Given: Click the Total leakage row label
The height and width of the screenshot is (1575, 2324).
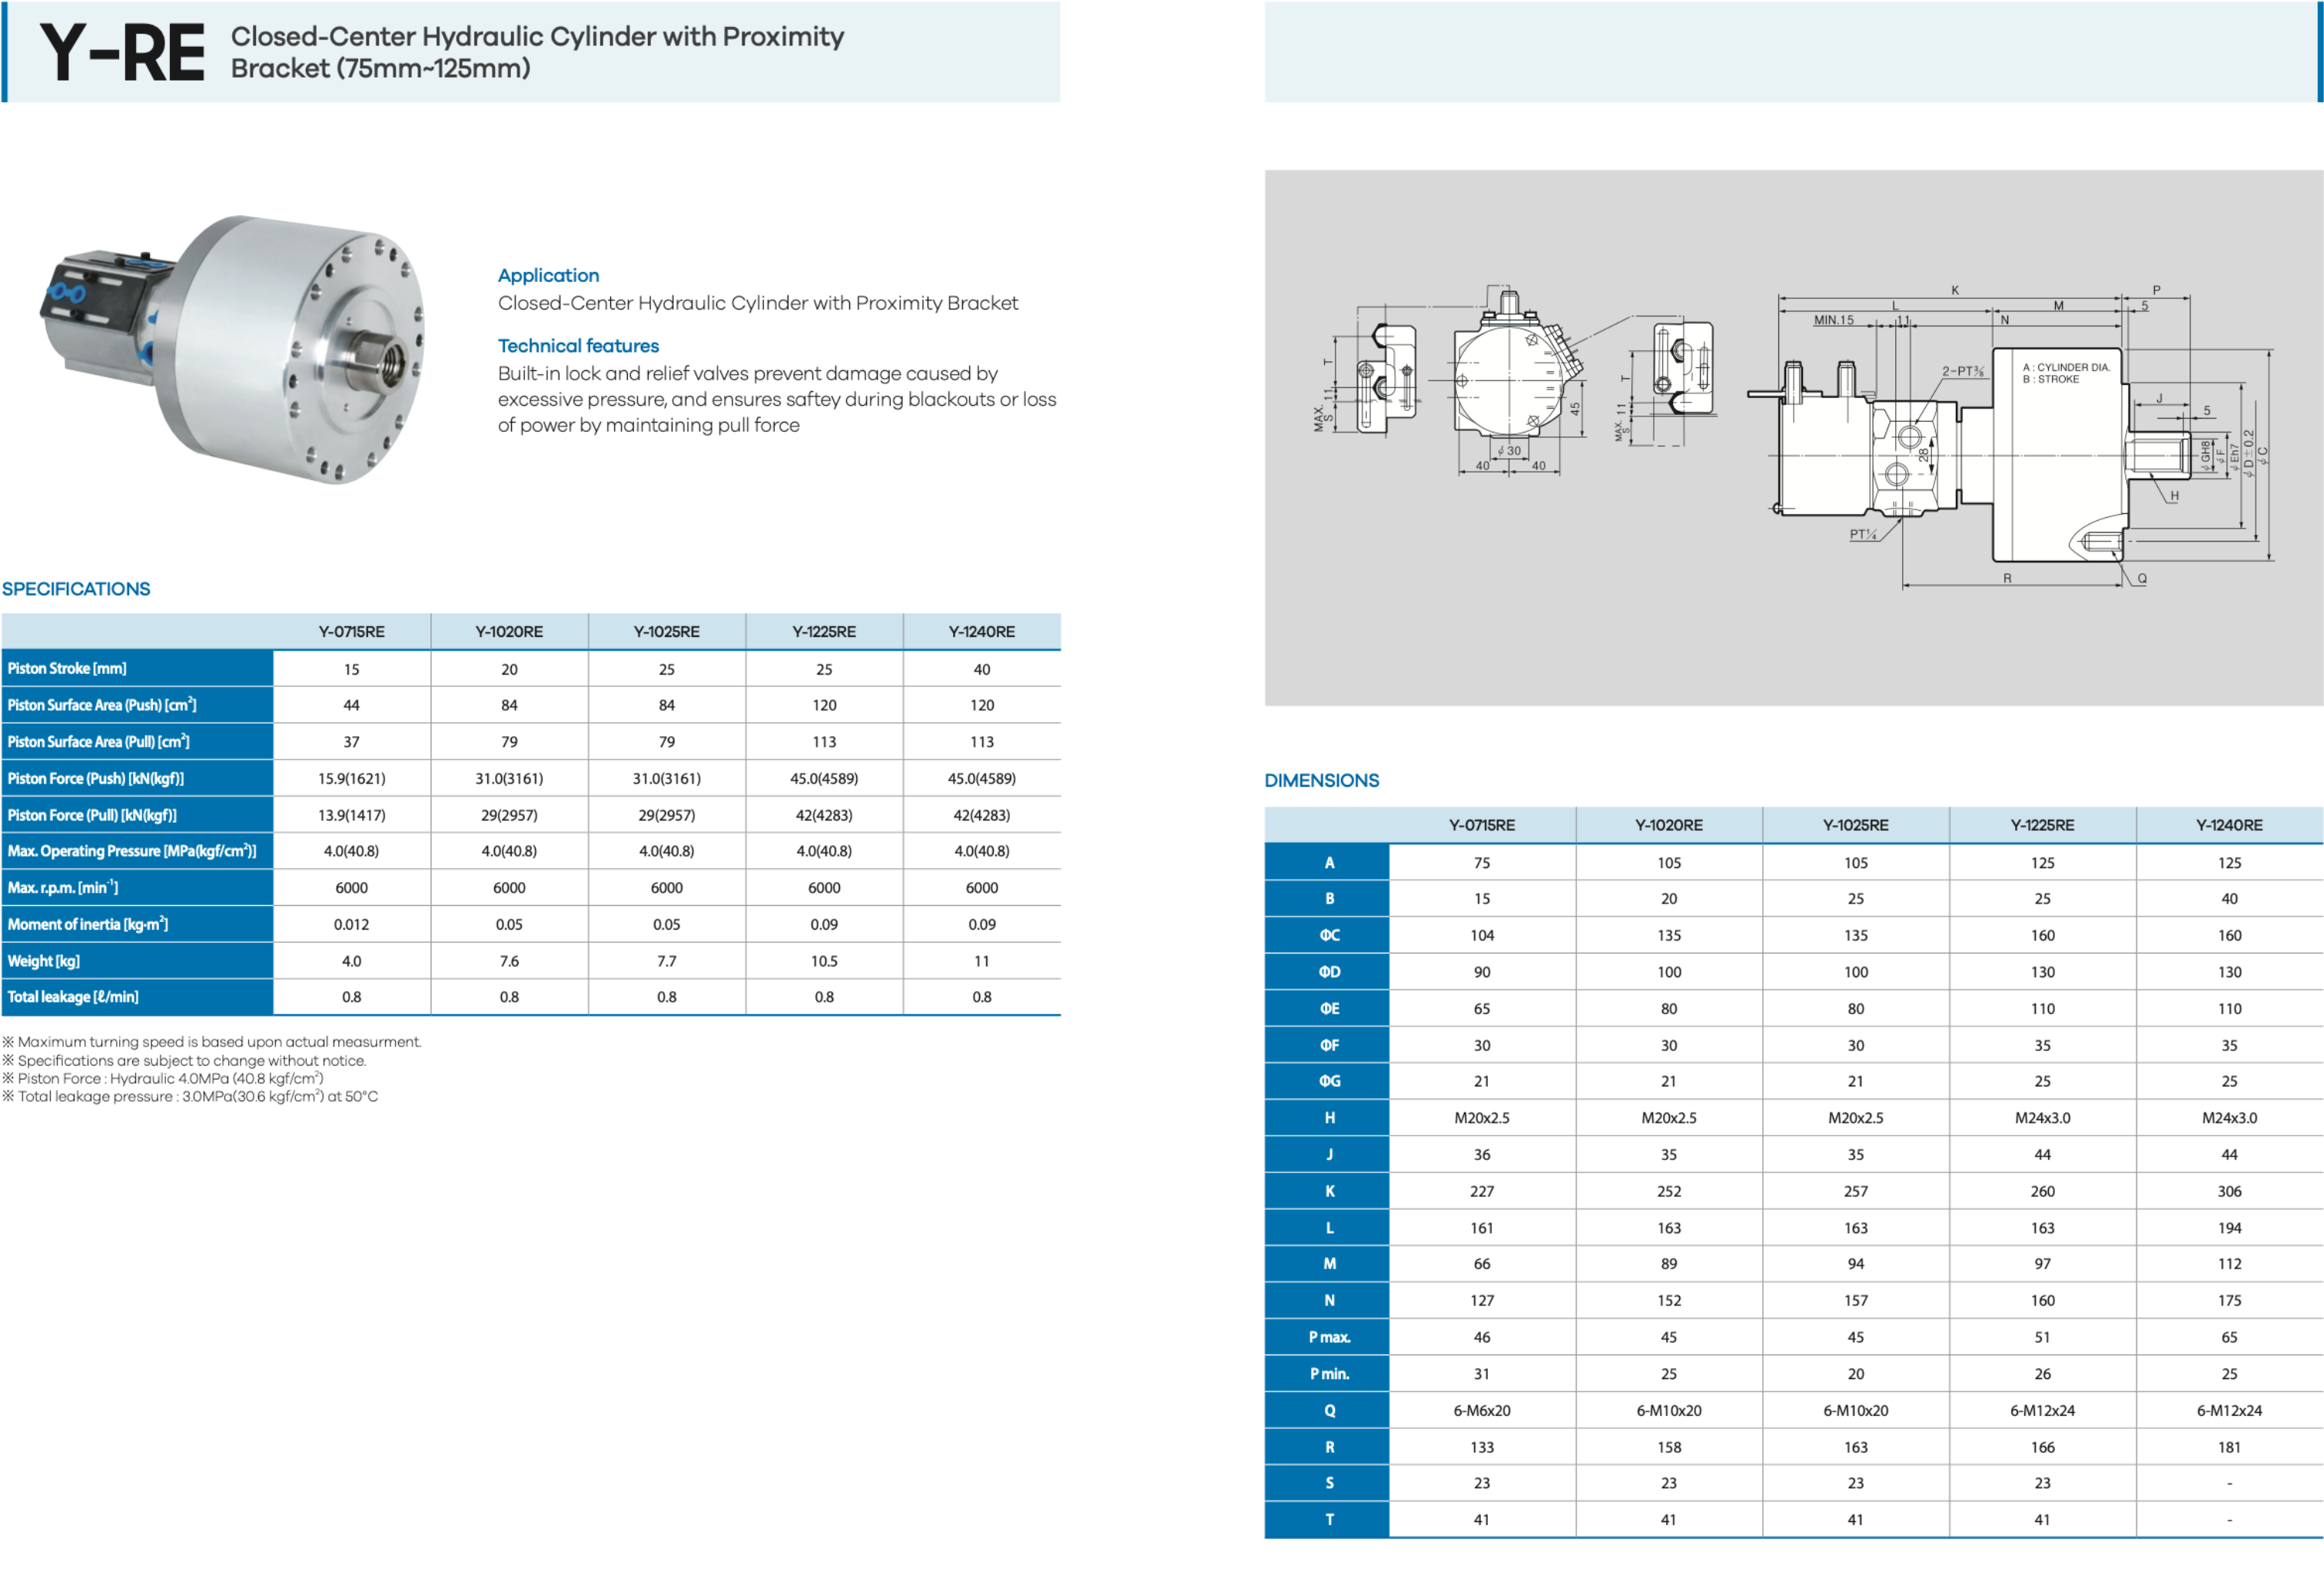Looking at the screenshot, I should click(x=73, y=997).
